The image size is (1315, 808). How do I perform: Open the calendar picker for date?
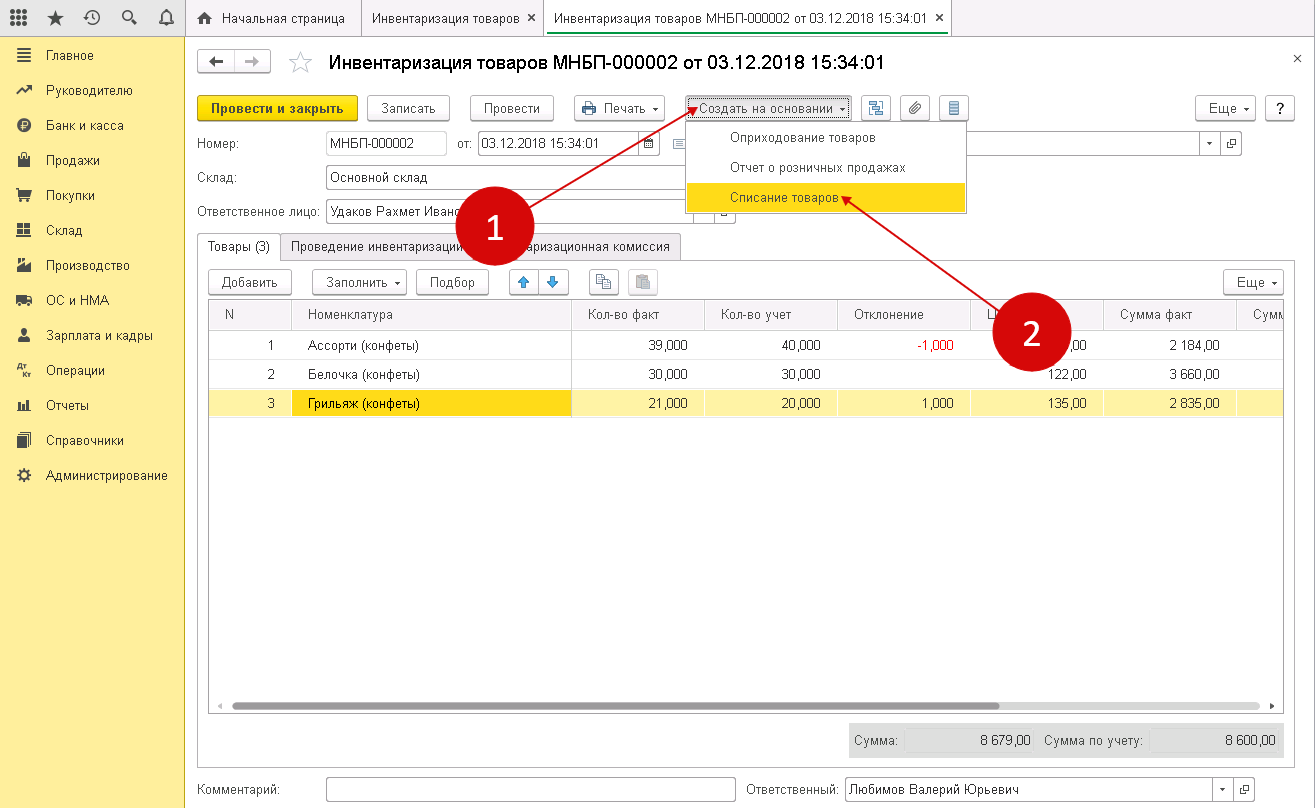[x=648, y=143]
